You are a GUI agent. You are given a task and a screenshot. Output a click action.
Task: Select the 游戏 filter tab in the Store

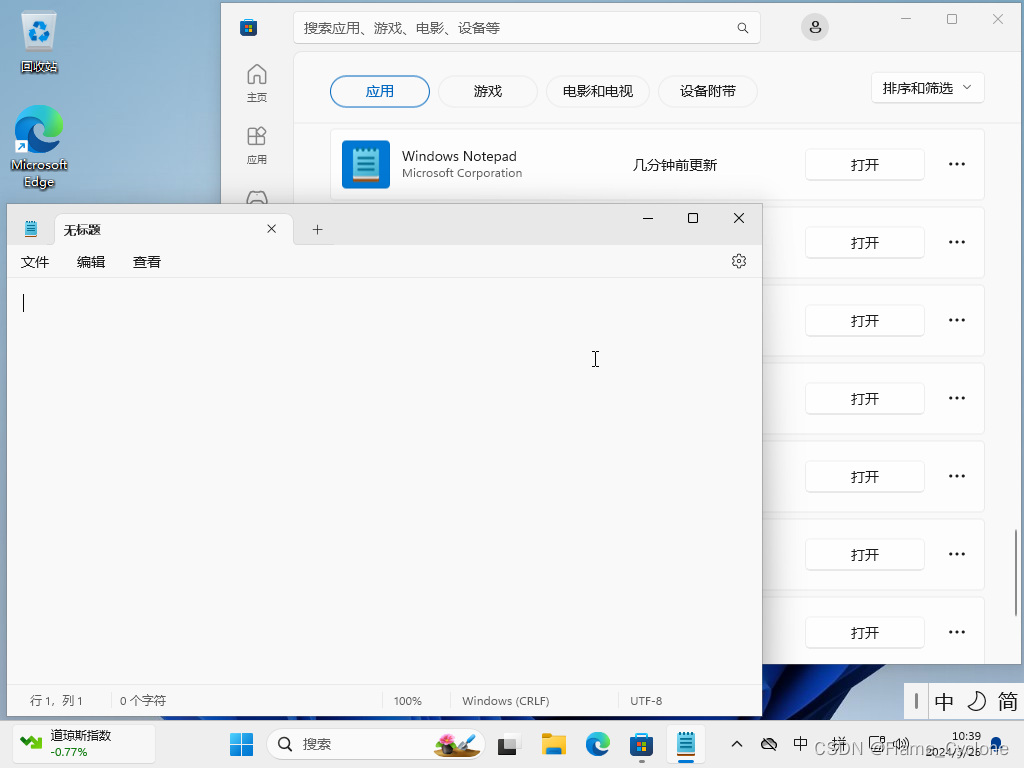tap(488, 91)
